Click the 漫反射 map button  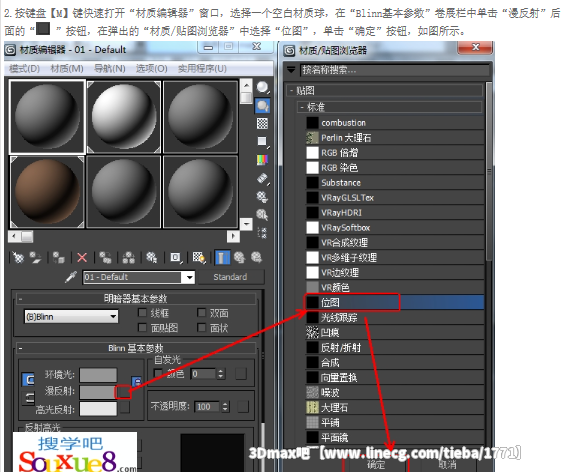tap(123, 391)
